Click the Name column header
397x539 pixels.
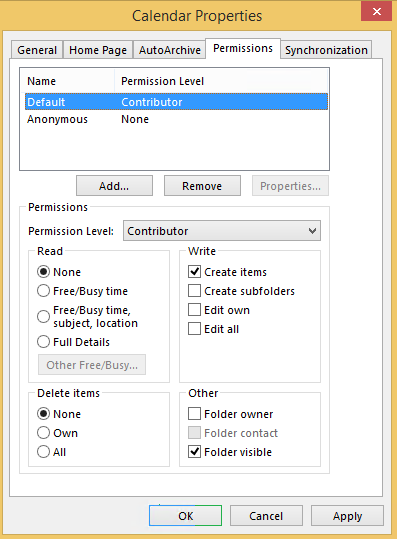pyautogui.click(x=67, y=81)
